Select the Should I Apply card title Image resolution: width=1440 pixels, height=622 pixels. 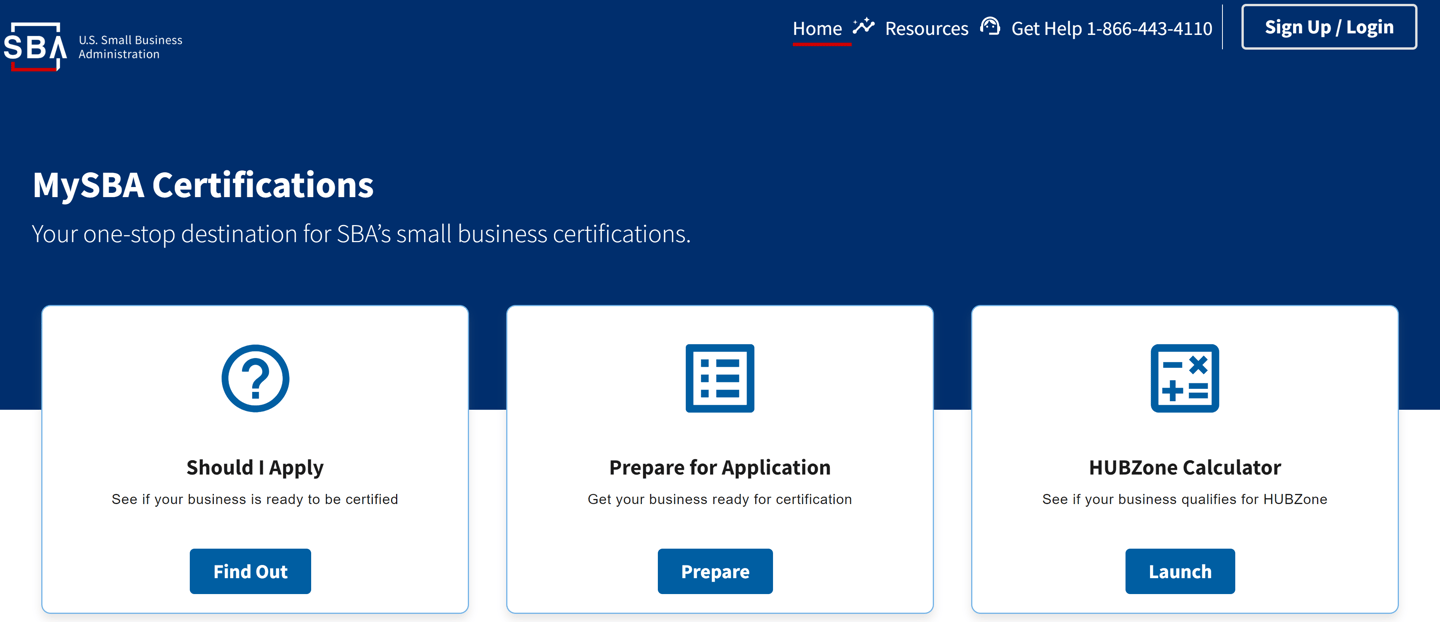pos(255,467)
